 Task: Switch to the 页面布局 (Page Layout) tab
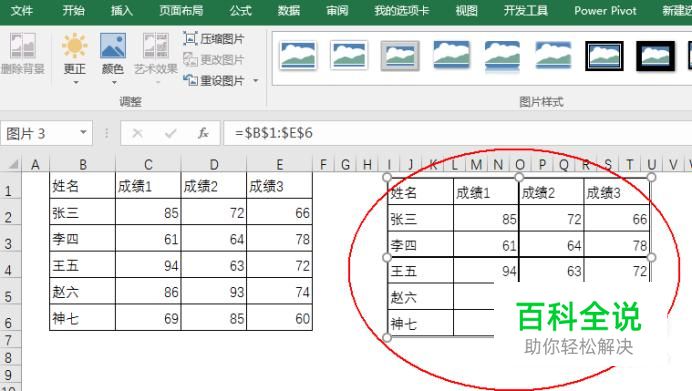181,11
